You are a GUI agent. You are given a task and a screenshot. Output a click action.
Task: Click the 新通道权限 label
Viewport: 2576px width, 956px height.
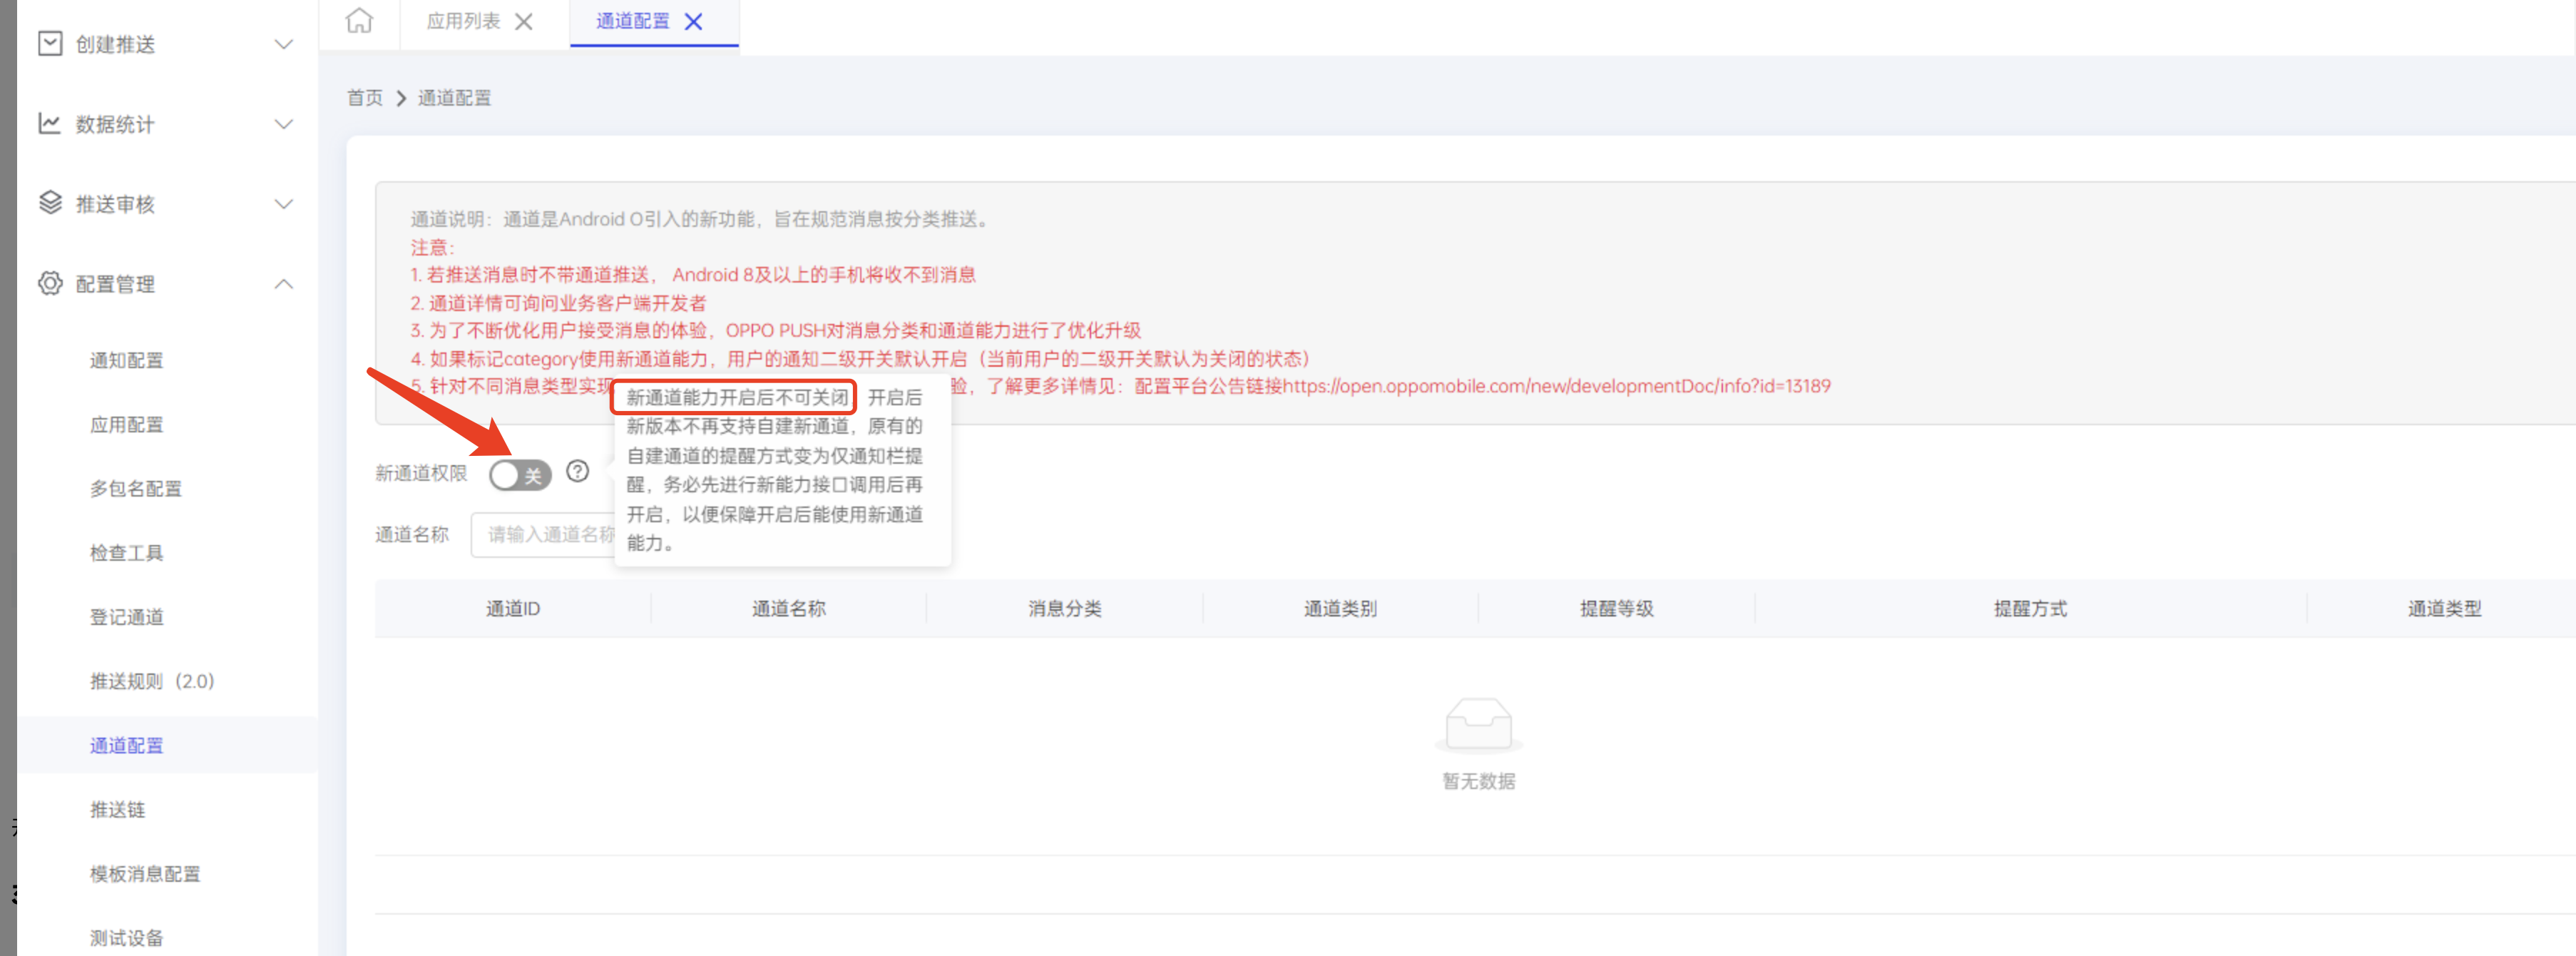point(421,473)
